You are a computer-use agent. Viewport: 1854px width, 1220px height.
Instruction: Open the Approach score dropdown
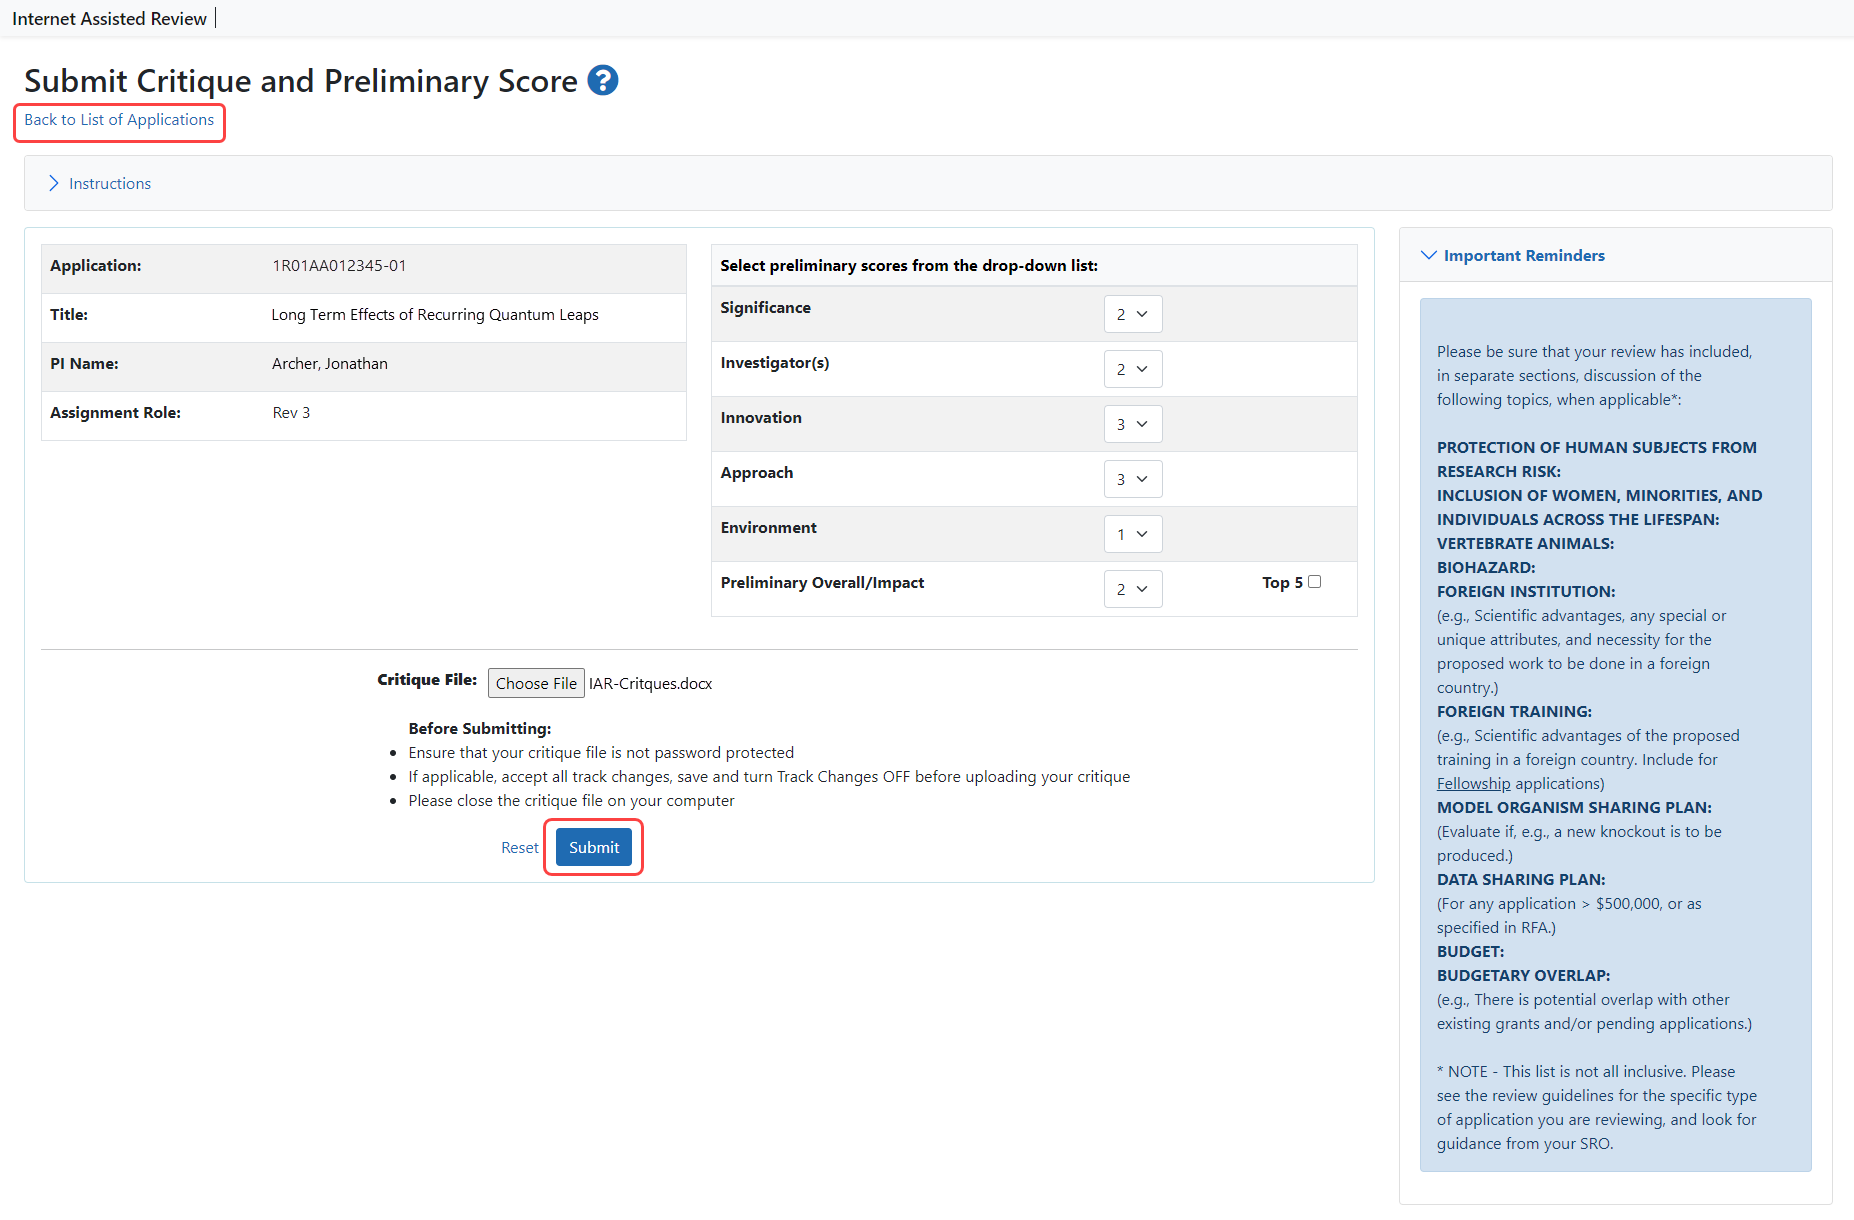[1133, 479]
